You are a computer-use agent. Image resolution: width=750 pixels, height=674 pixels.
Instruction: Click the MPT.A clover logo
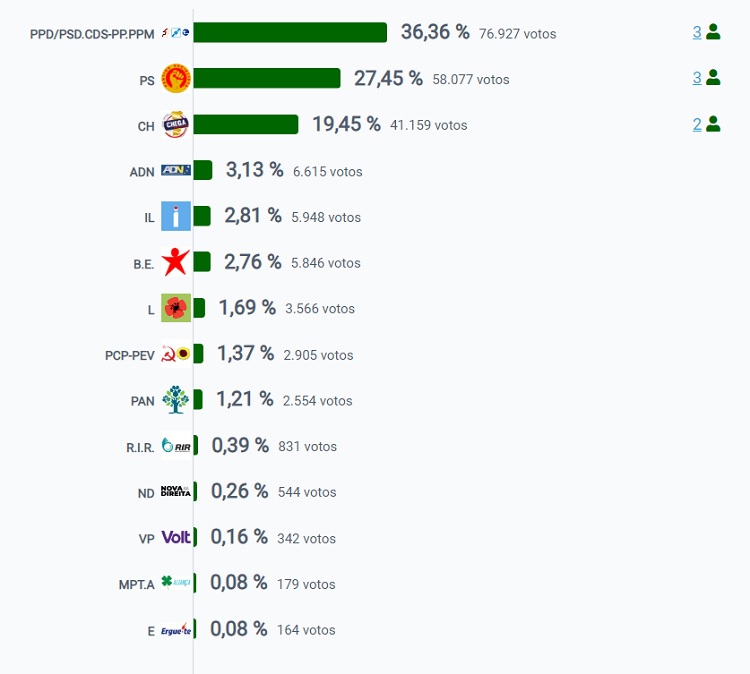click(176, 583)
